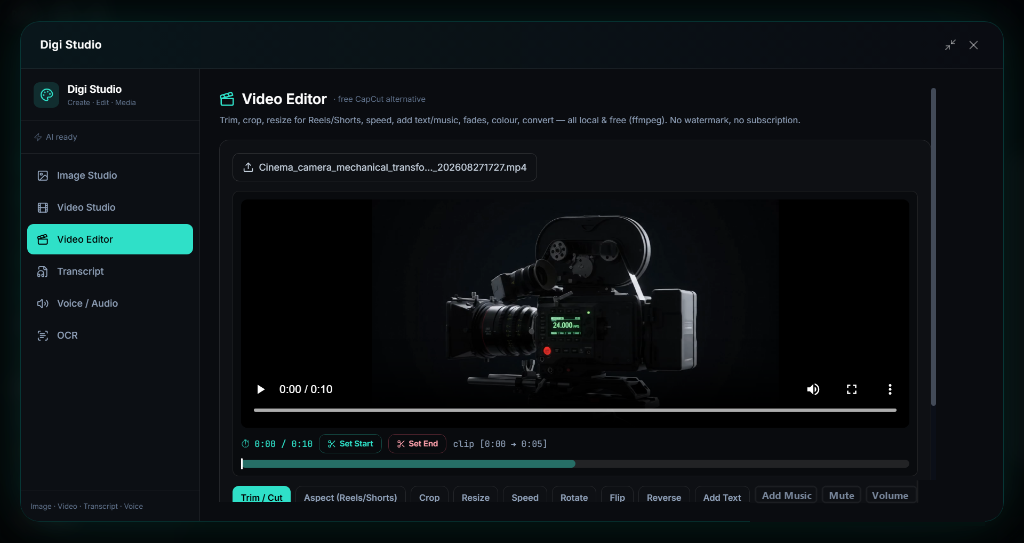Open Image Studio from the sidebar
The height and width of the screenshot is (543, 1024).
click(x=110, y=176)
